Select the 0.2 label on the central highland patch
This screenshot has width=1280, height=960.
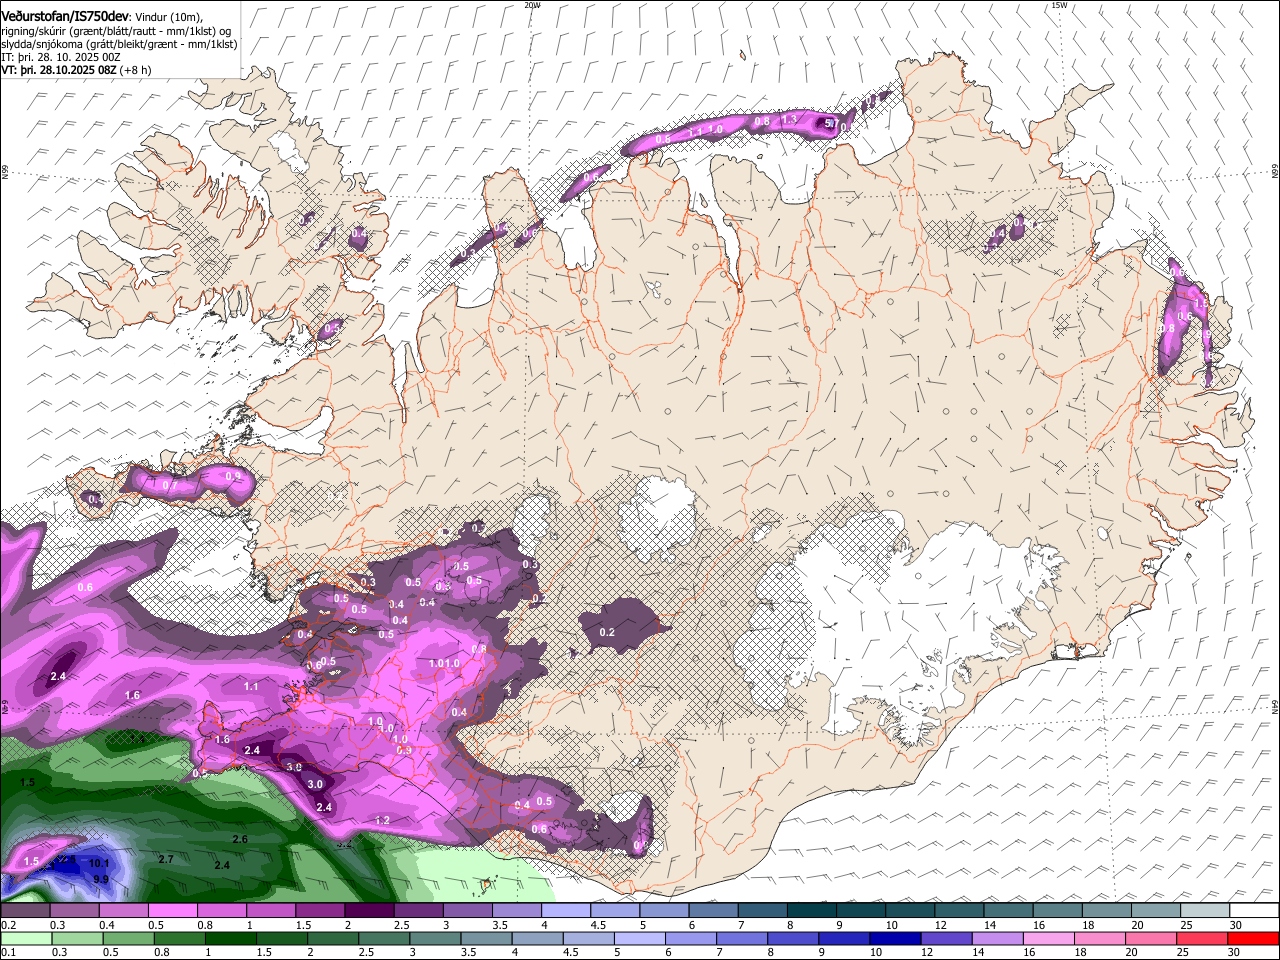(x=607, y=632)
